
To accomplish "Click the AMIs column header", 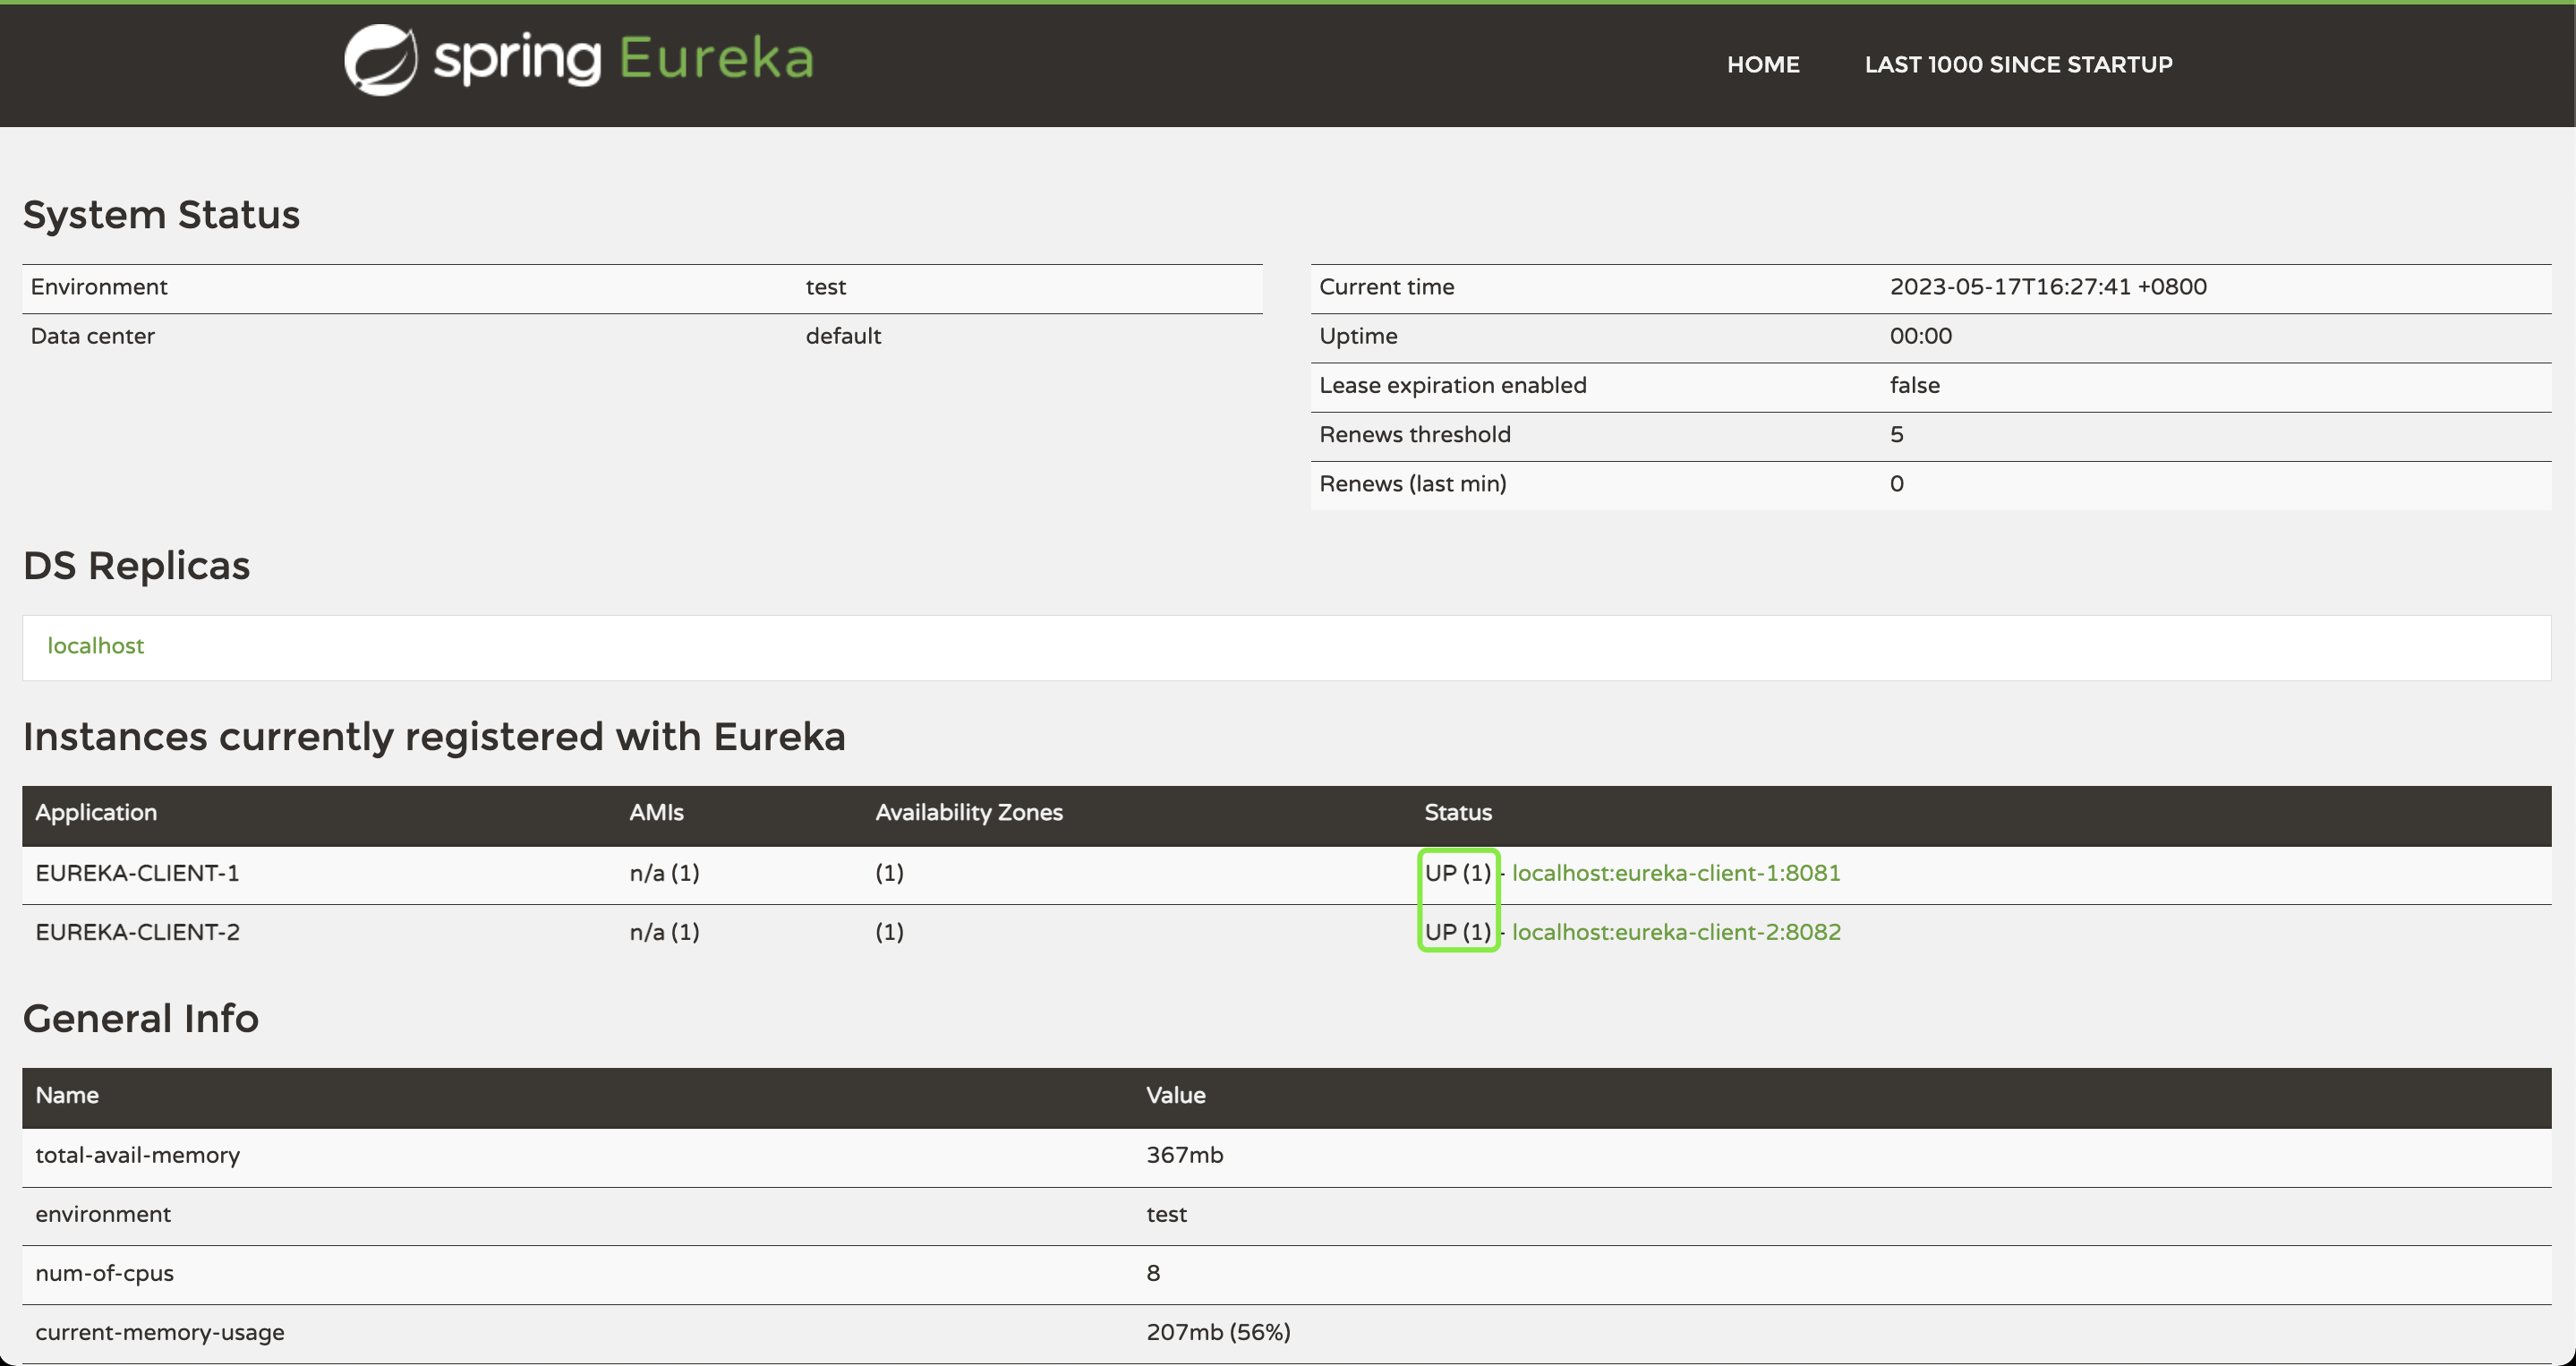I will [656, 813].
